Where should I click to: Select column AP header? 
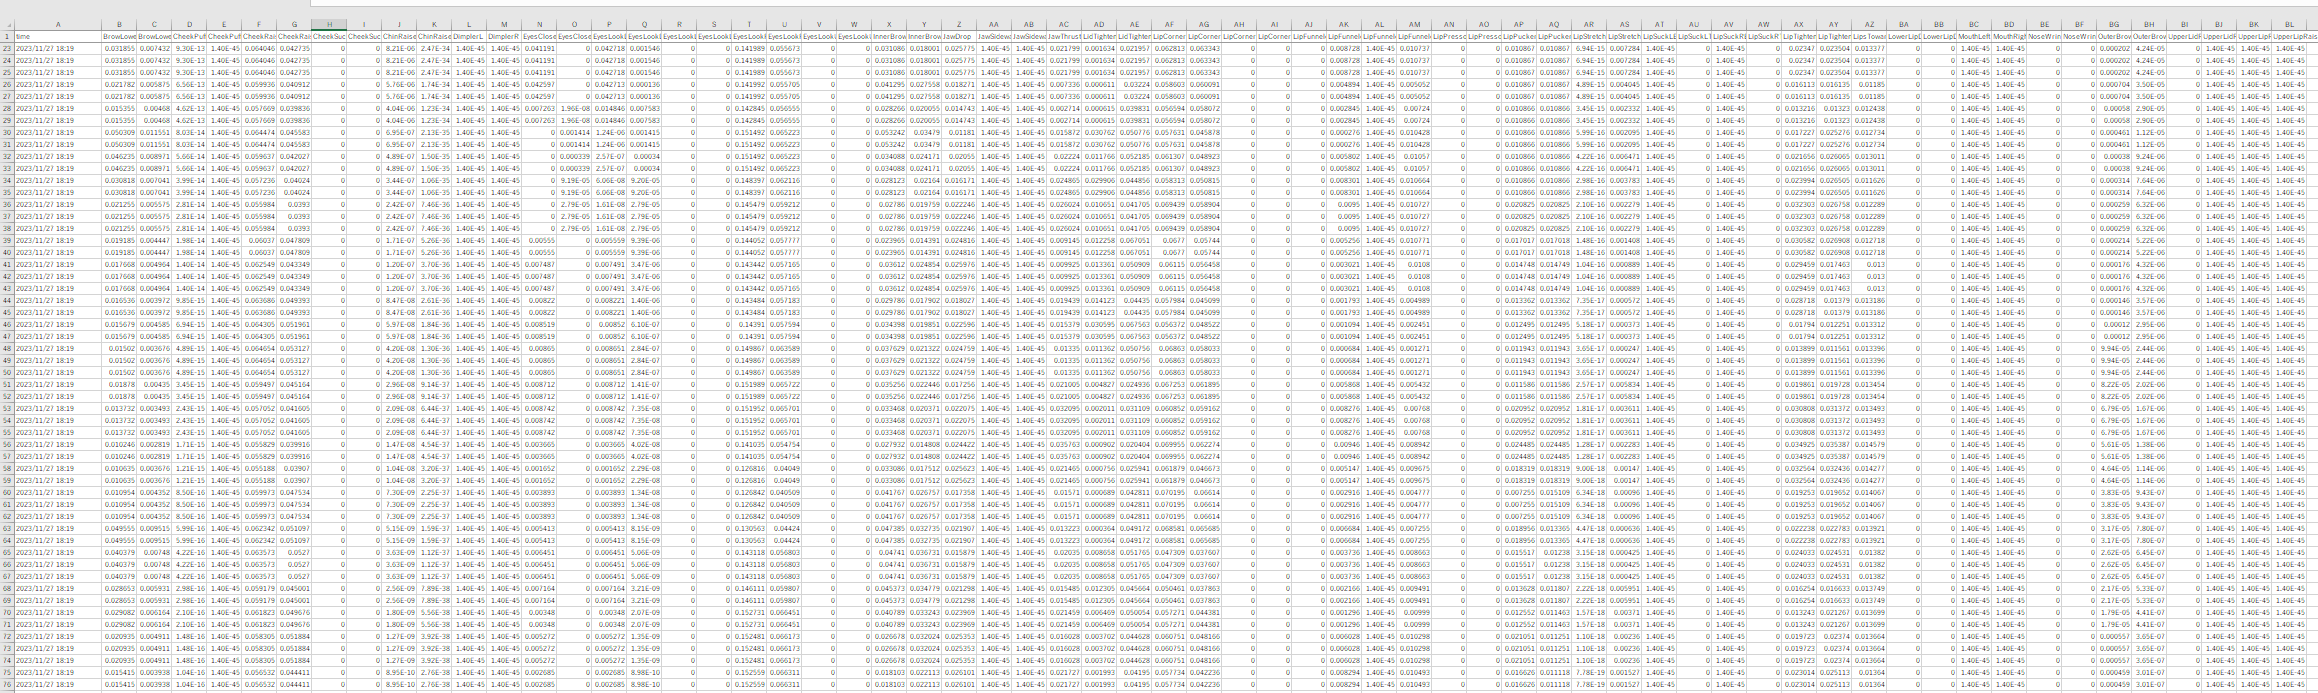[1519, 24]
